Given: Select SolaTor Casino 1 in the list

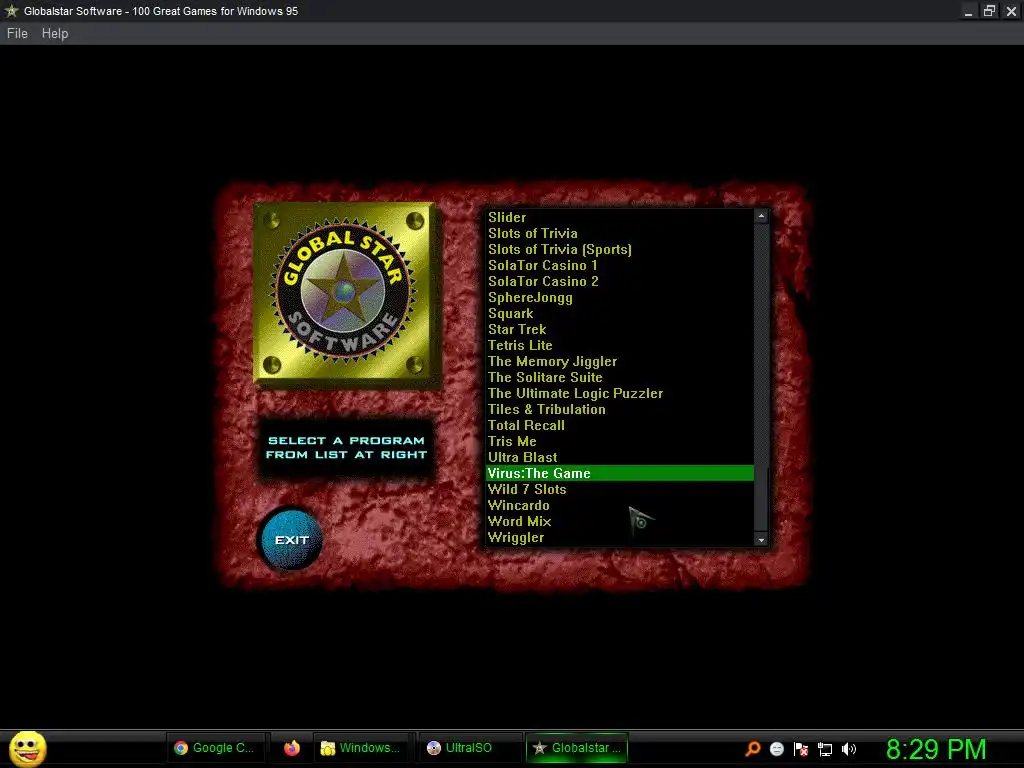Looking at the screenshot, I should [x=620, y=265].
